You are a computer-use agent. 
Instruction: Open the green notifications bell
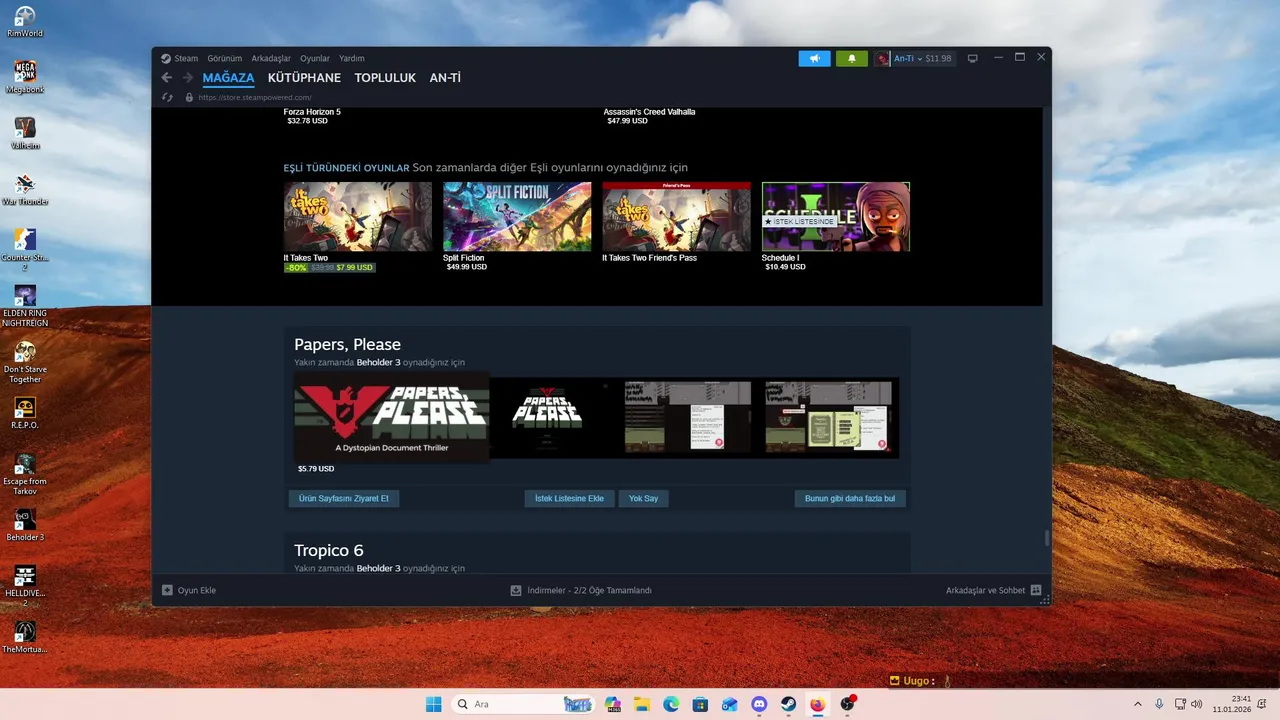coord(851,58)
